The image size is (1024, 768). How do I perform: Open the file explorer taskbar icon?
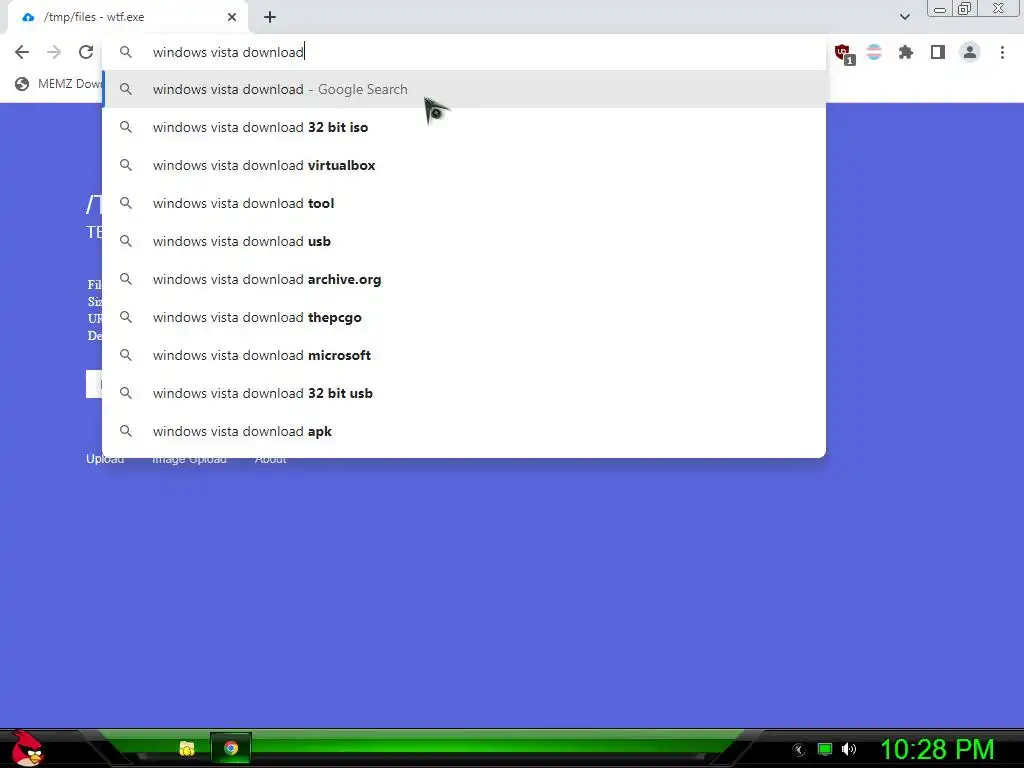coord(187,748)
